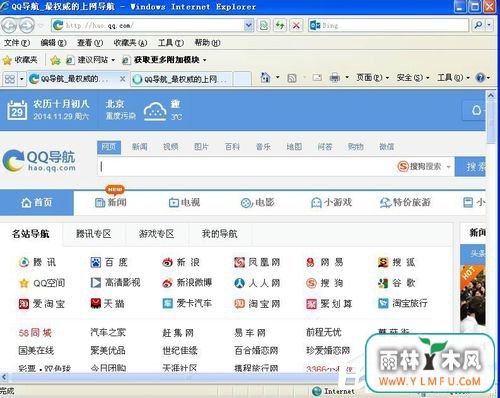Open the quick tabs grid icon

click(x=10, y=79)
